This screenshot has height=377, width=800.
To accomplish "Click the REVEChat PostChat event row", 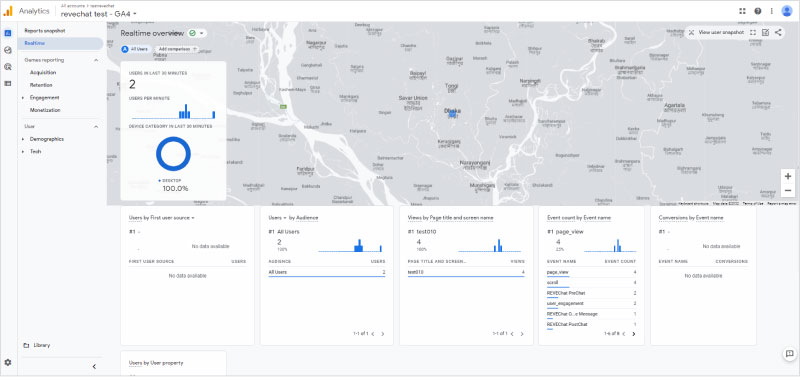I will [591, 325].
